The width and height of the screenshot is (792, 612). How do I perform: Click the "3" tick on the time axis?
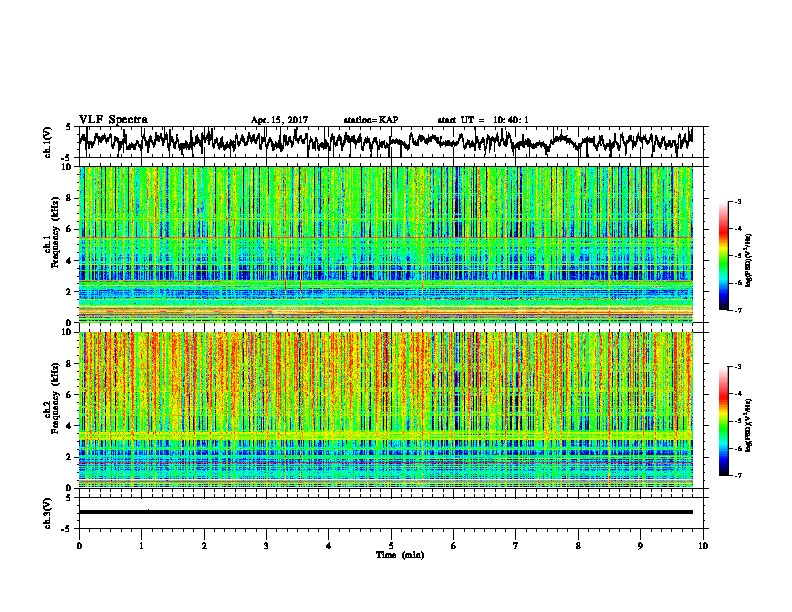(266, 546)
